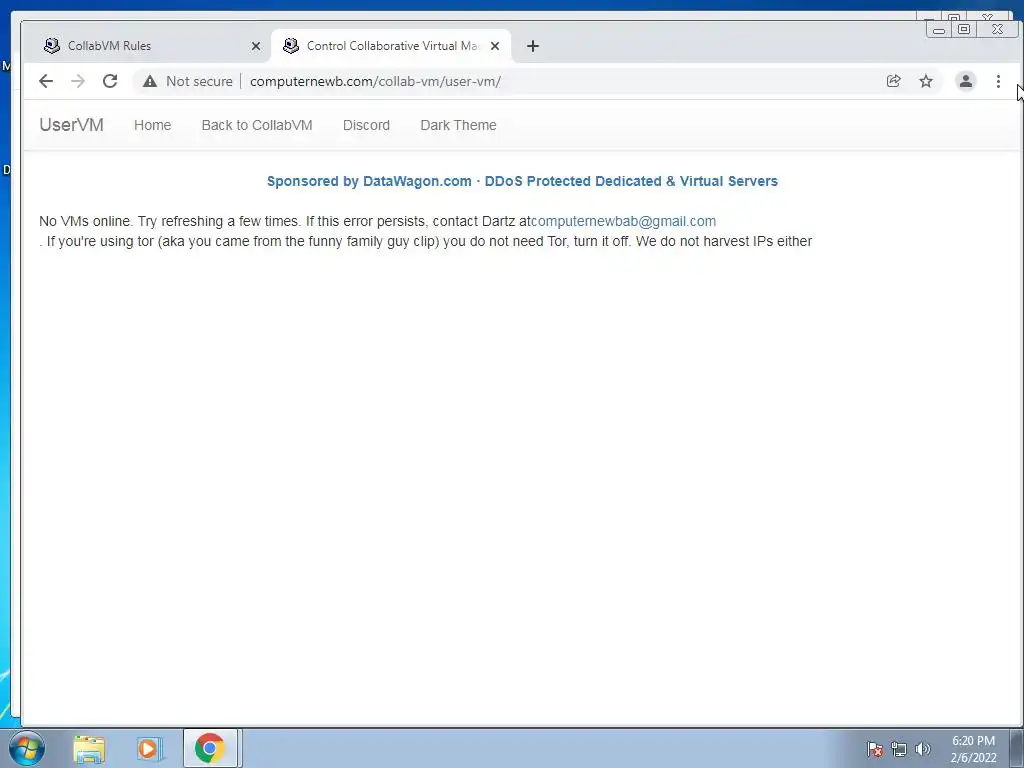Open the Discord nav link
Viewport: 1024px width, 768px height.
pos(366,125)
